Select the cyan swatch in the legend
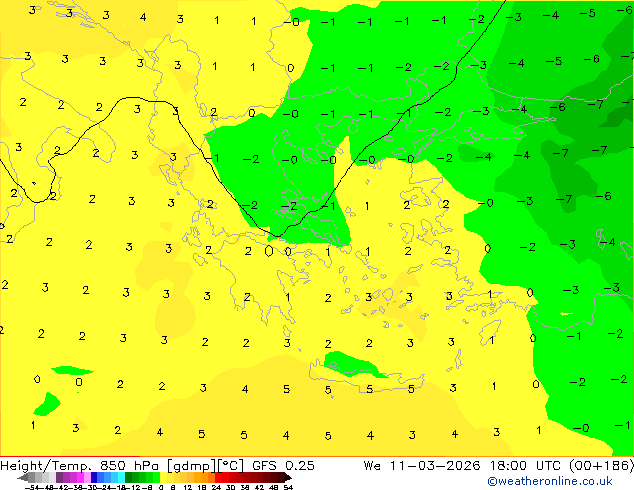Viewport: 634px width, 490px height. click(121, 477)
